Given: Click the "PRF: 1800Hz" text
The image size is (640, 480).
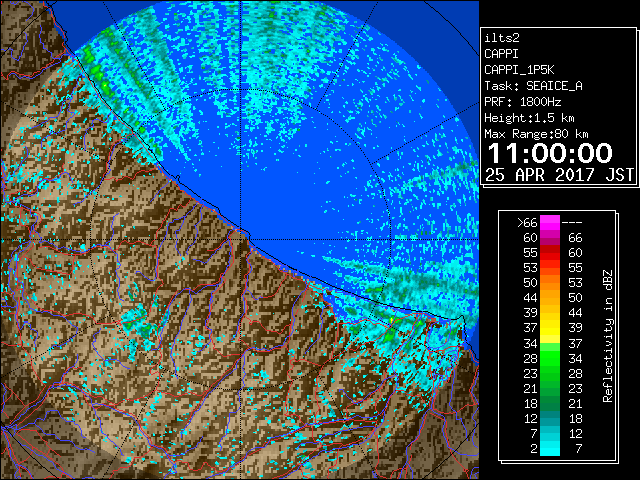Looking at the screenshot, I should coord(522,102).
